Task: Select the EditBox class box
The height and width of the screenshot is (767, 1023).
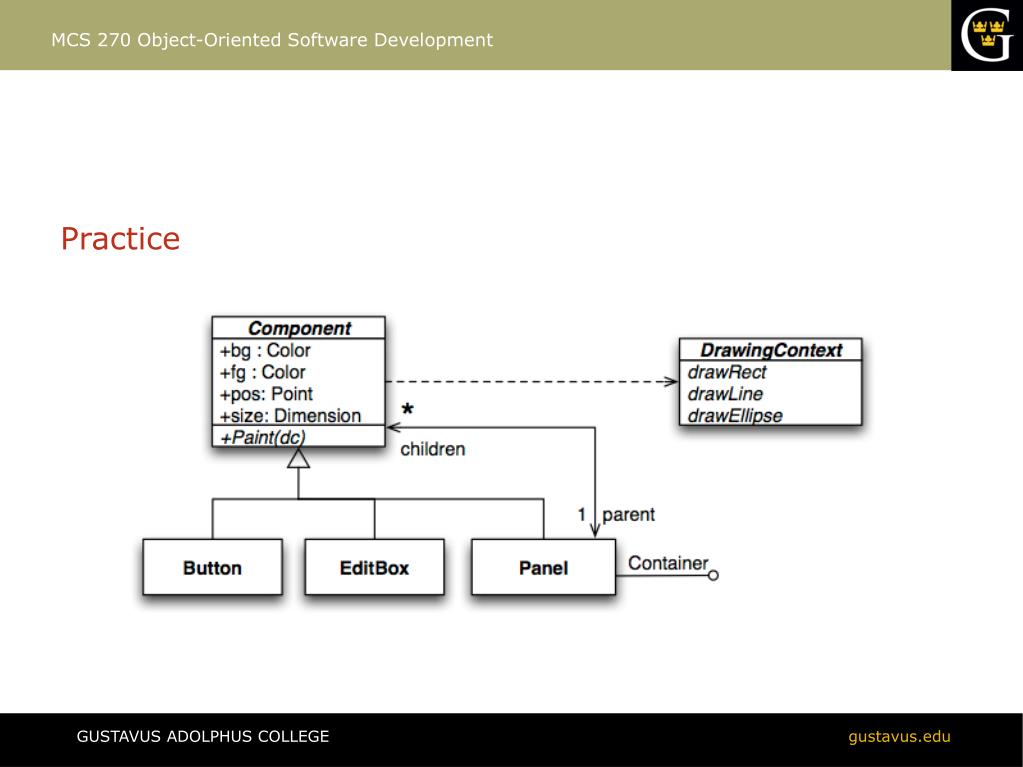Action: [x=374, y=567]
